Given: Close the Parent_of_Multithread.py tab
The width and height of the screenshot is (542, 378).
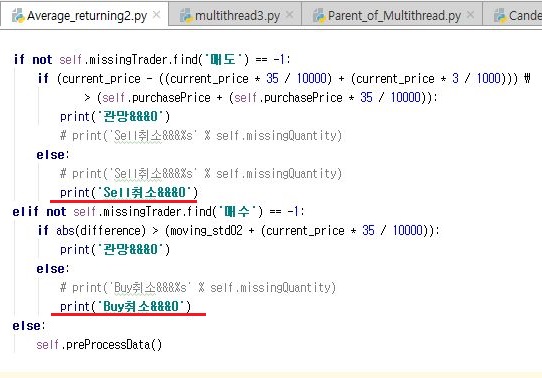Looking at the screenshot, I should click(x=470, y=15).
